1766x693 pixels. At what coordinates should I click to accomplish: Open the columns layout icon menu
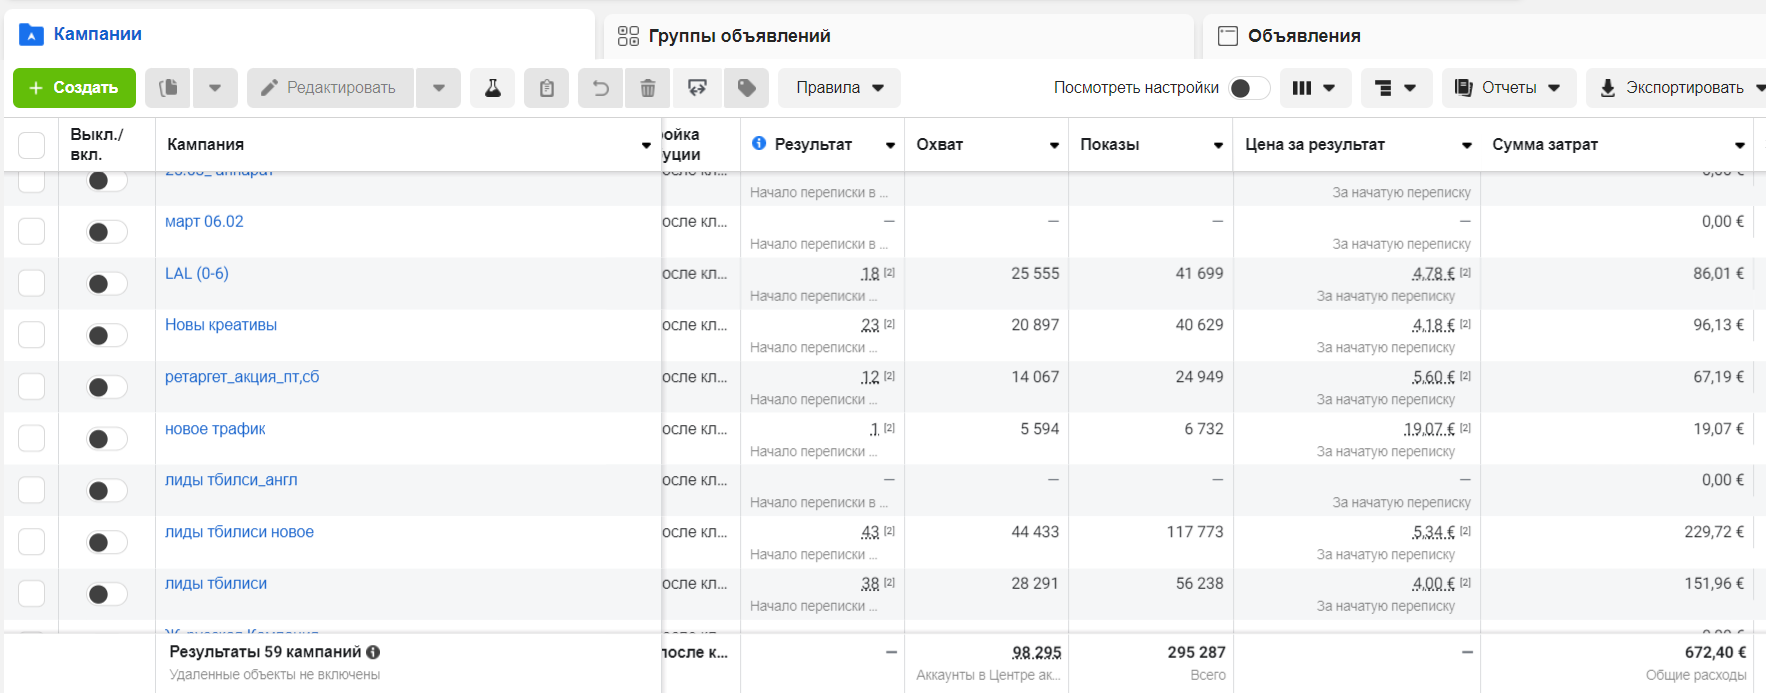click(x=1314, y=88)
